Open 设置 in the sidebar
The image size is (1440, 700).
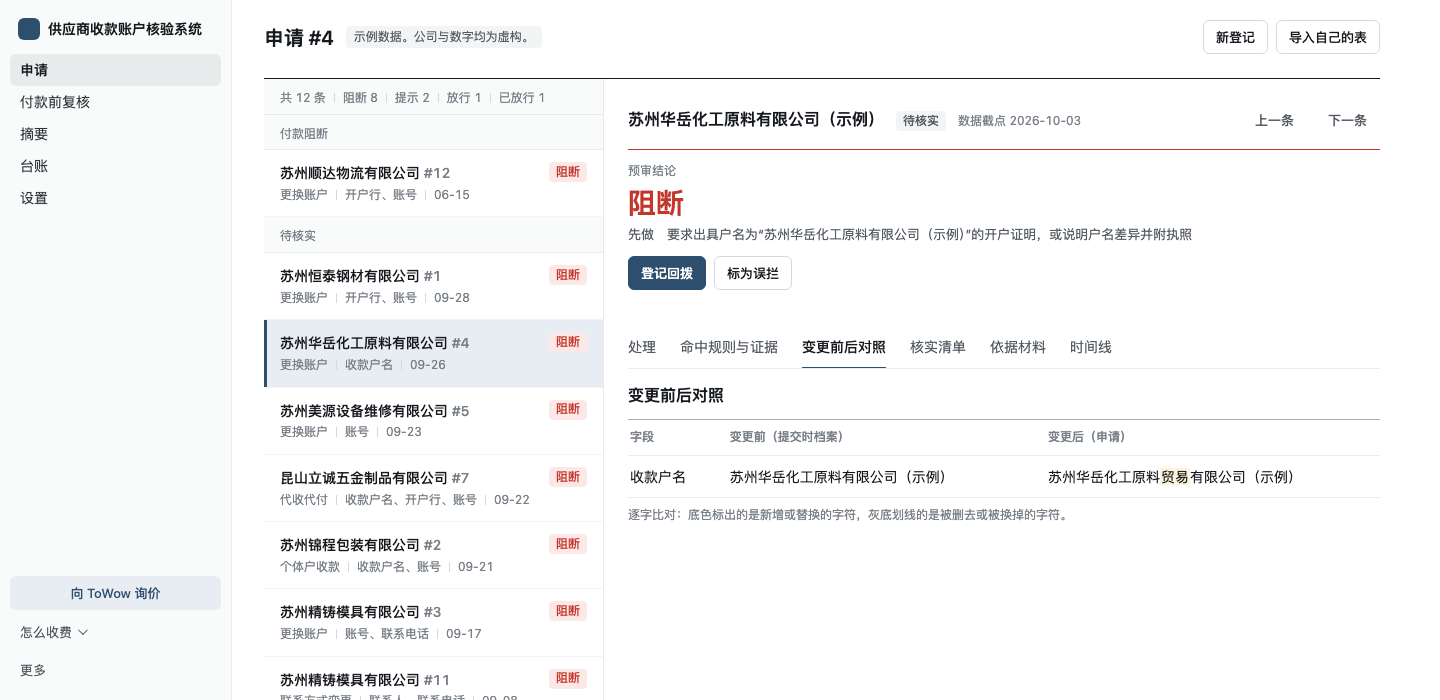coord(115,198)
